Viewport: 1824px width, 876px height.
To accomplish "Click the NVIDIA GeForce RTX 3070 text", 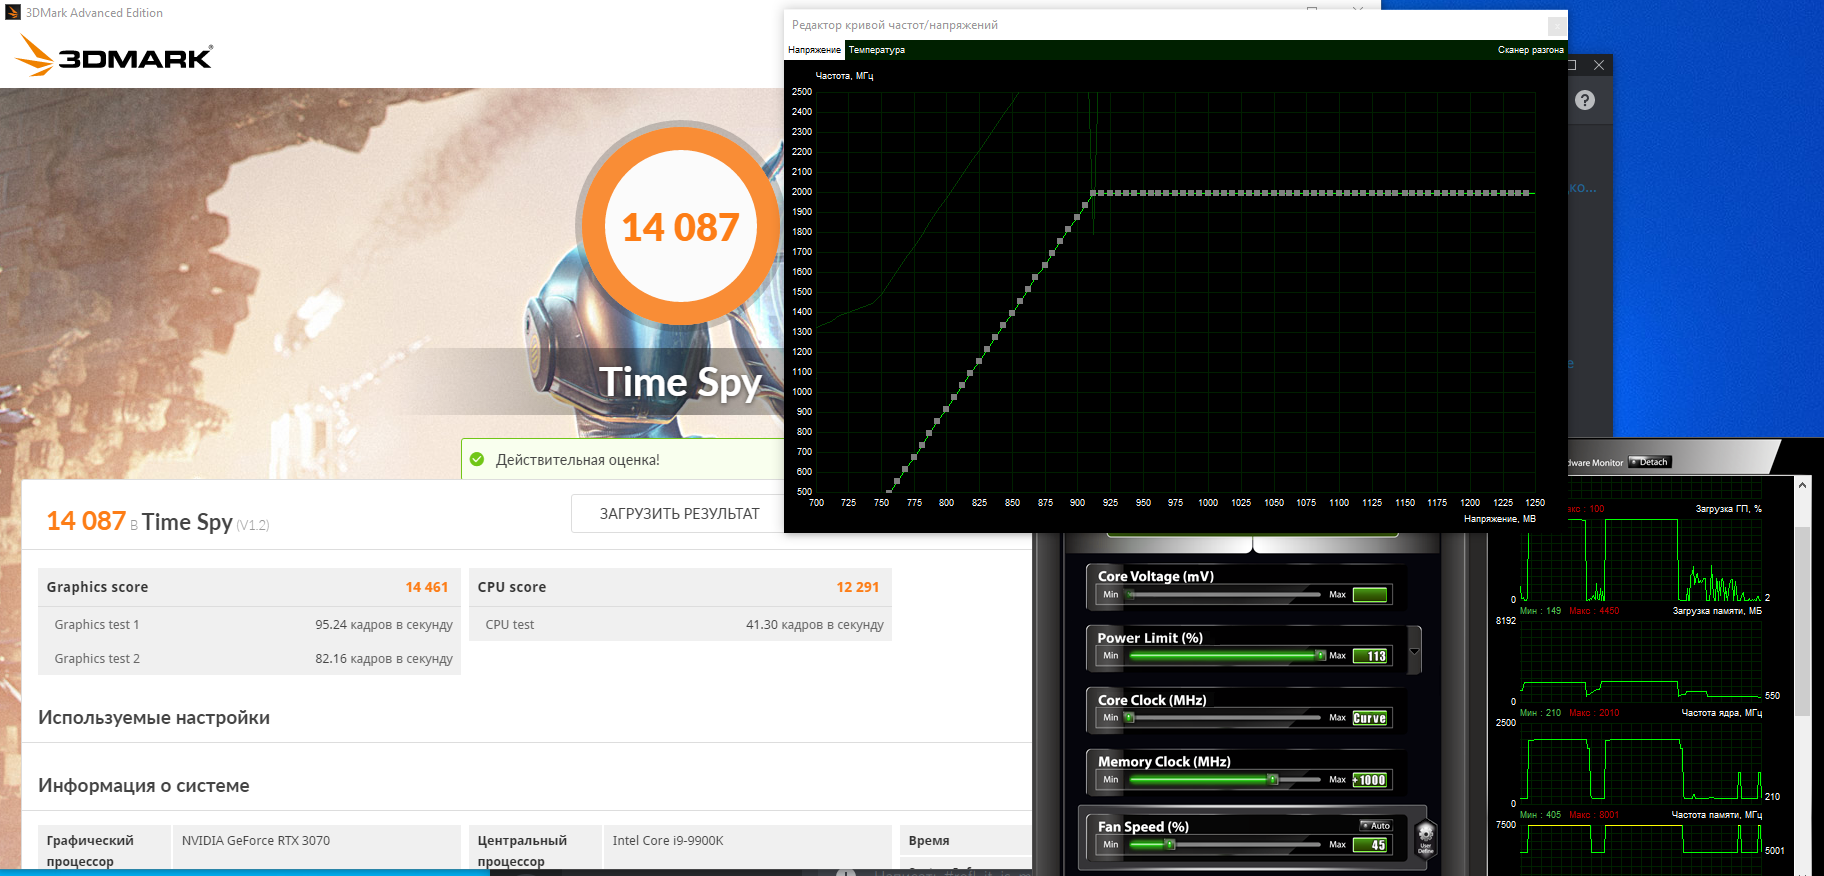I will coord(256,840).
